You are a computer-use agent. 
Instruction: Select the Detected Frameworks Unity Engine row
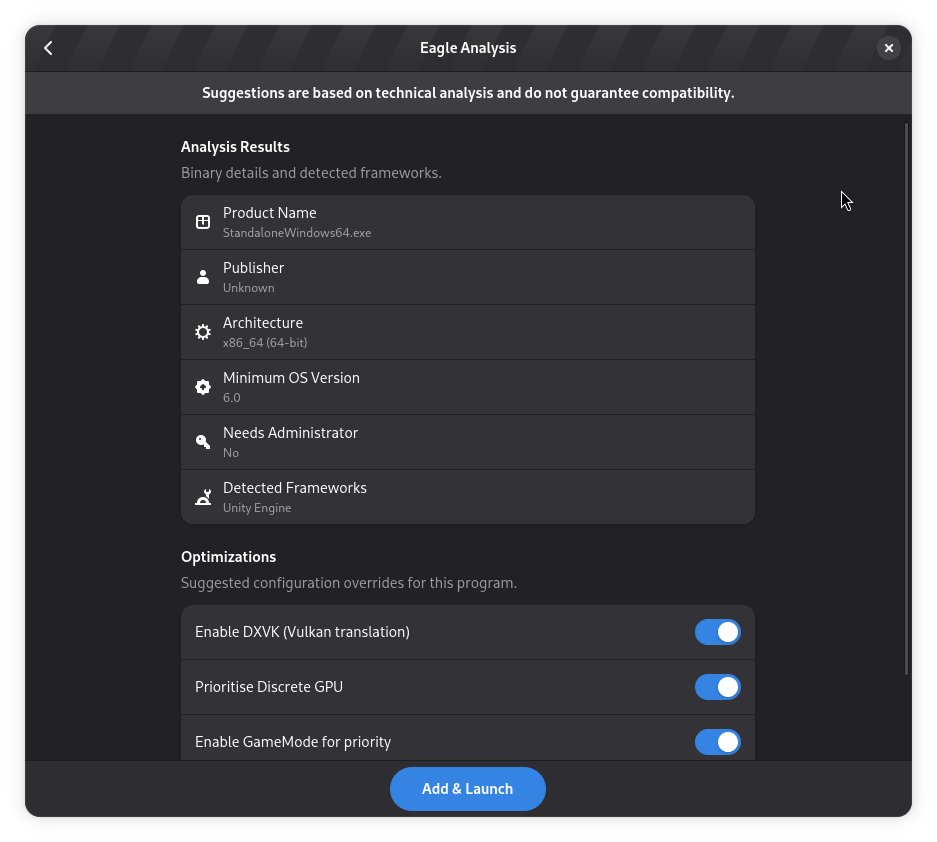click(468, 497)
